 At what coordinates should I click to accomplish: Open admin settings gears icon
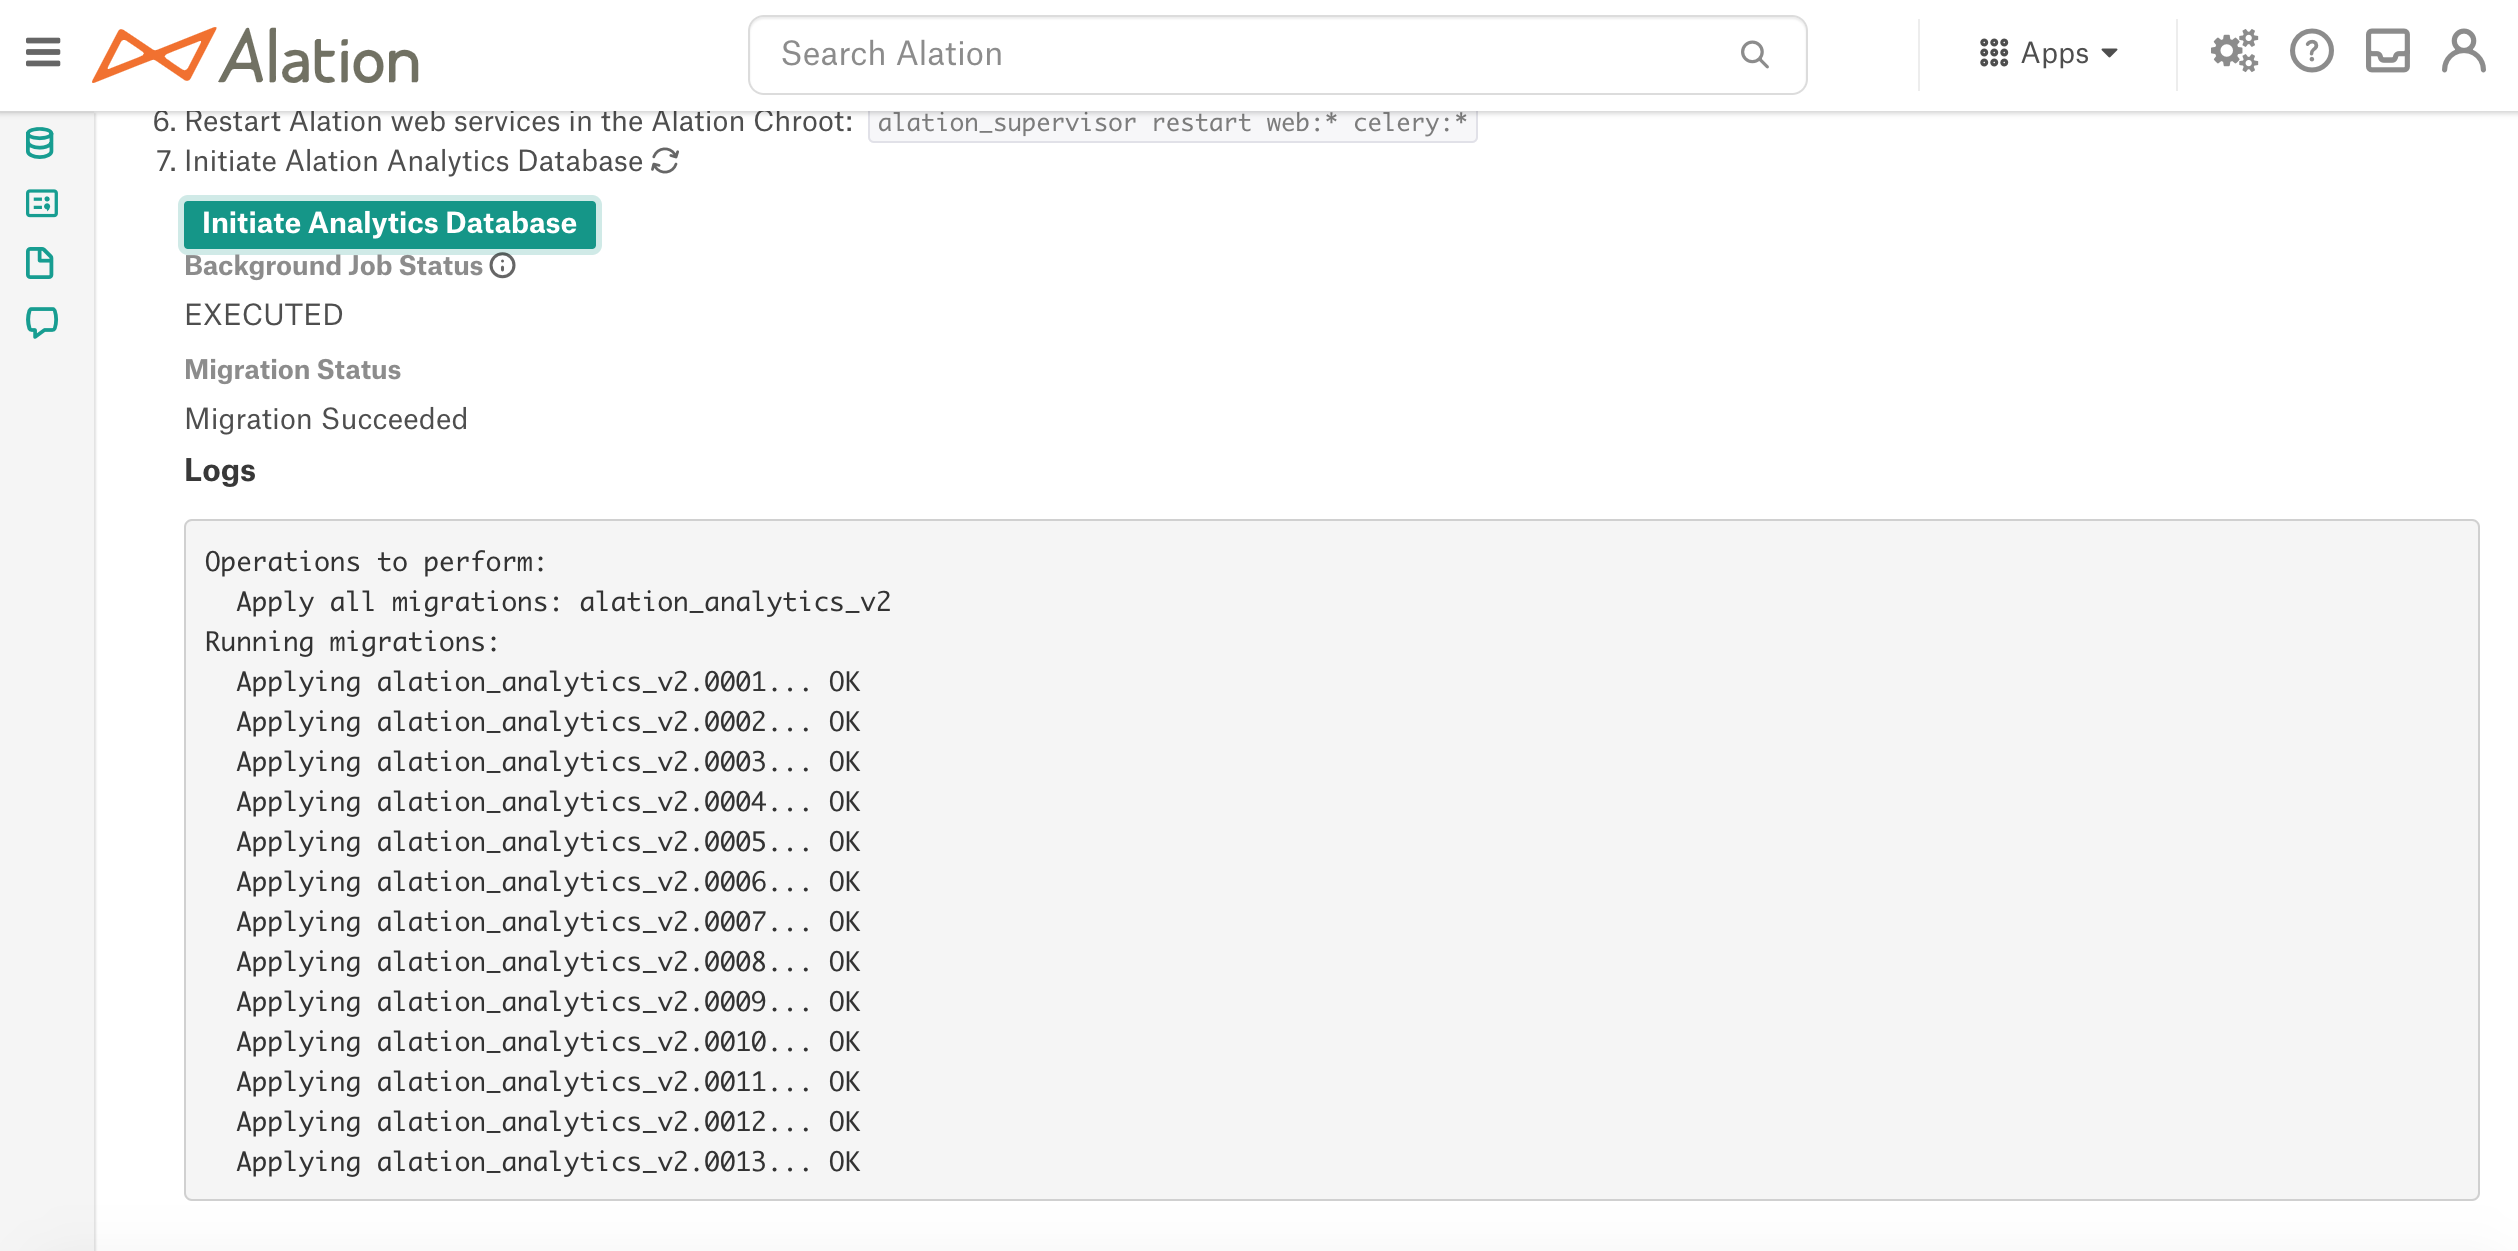click(2234, 51)
